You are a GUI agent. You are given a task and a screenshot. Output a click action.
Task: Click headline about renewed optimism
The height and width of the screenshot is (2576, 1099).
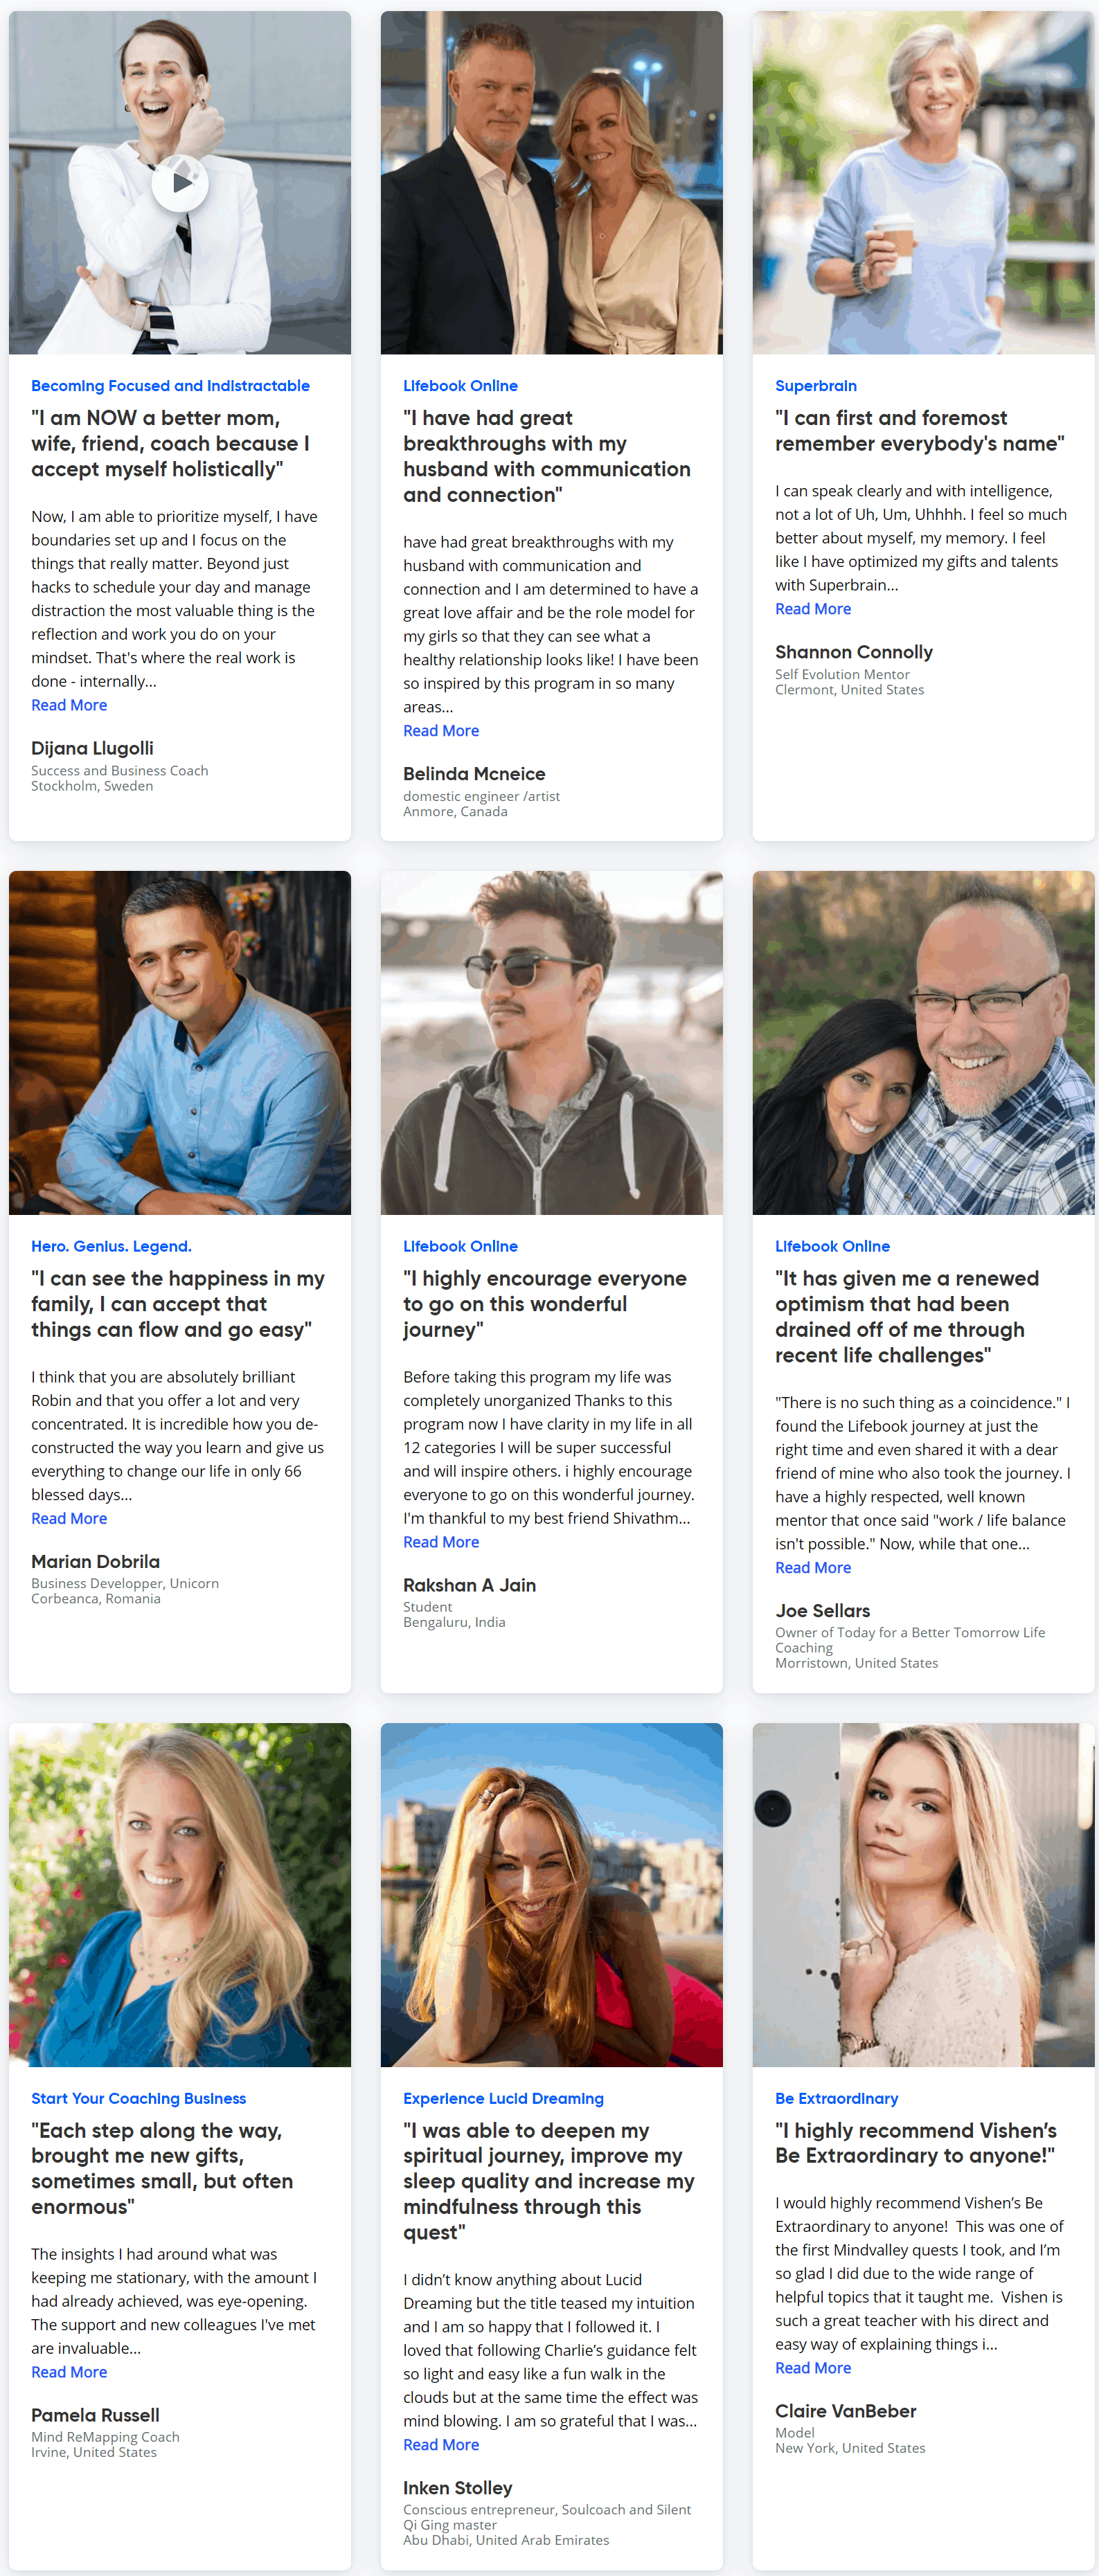[x=907, y=1317]
